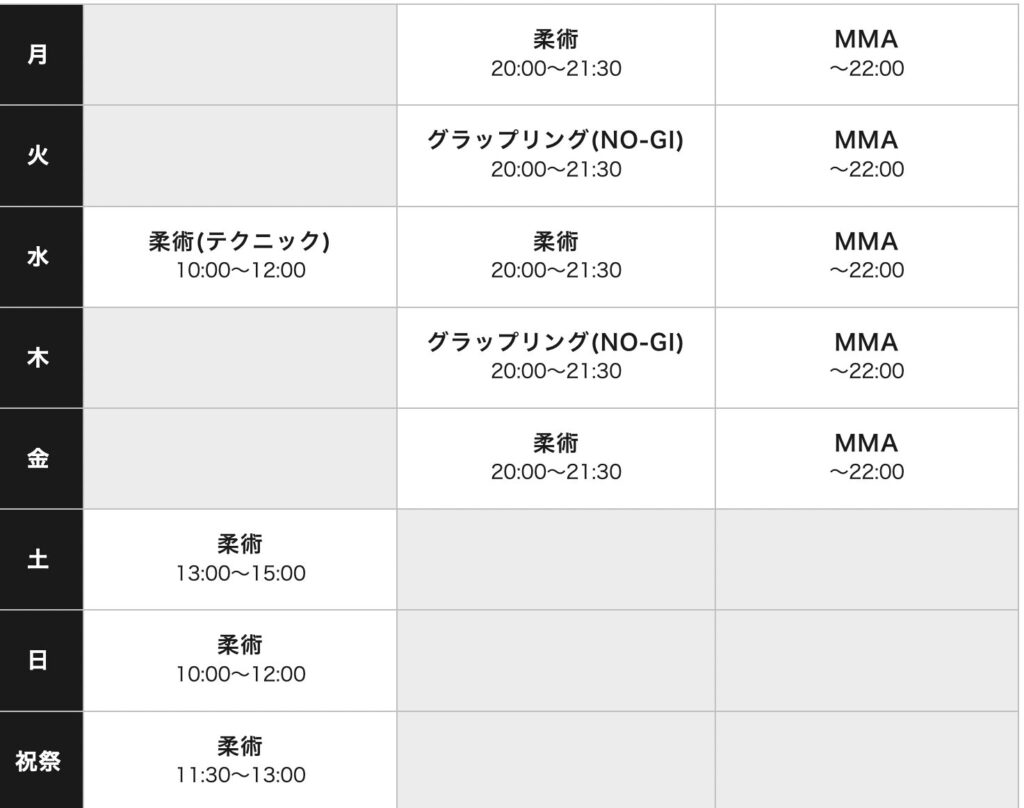Select Wednesday's 柔術(テクニック) 10:00～12:00 cell
This screenshot has width=1024, height=808.
tap(240, 256)
